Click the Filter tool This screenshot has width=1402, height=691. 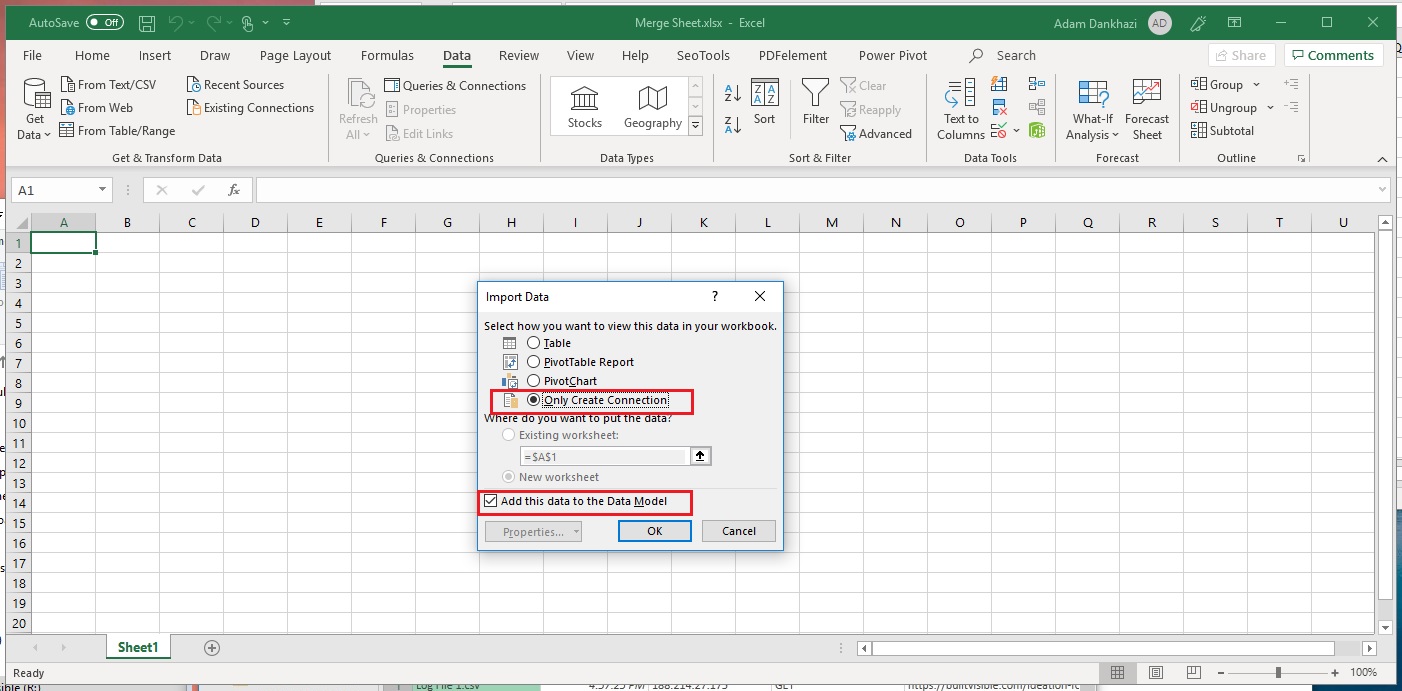[815, 105]
